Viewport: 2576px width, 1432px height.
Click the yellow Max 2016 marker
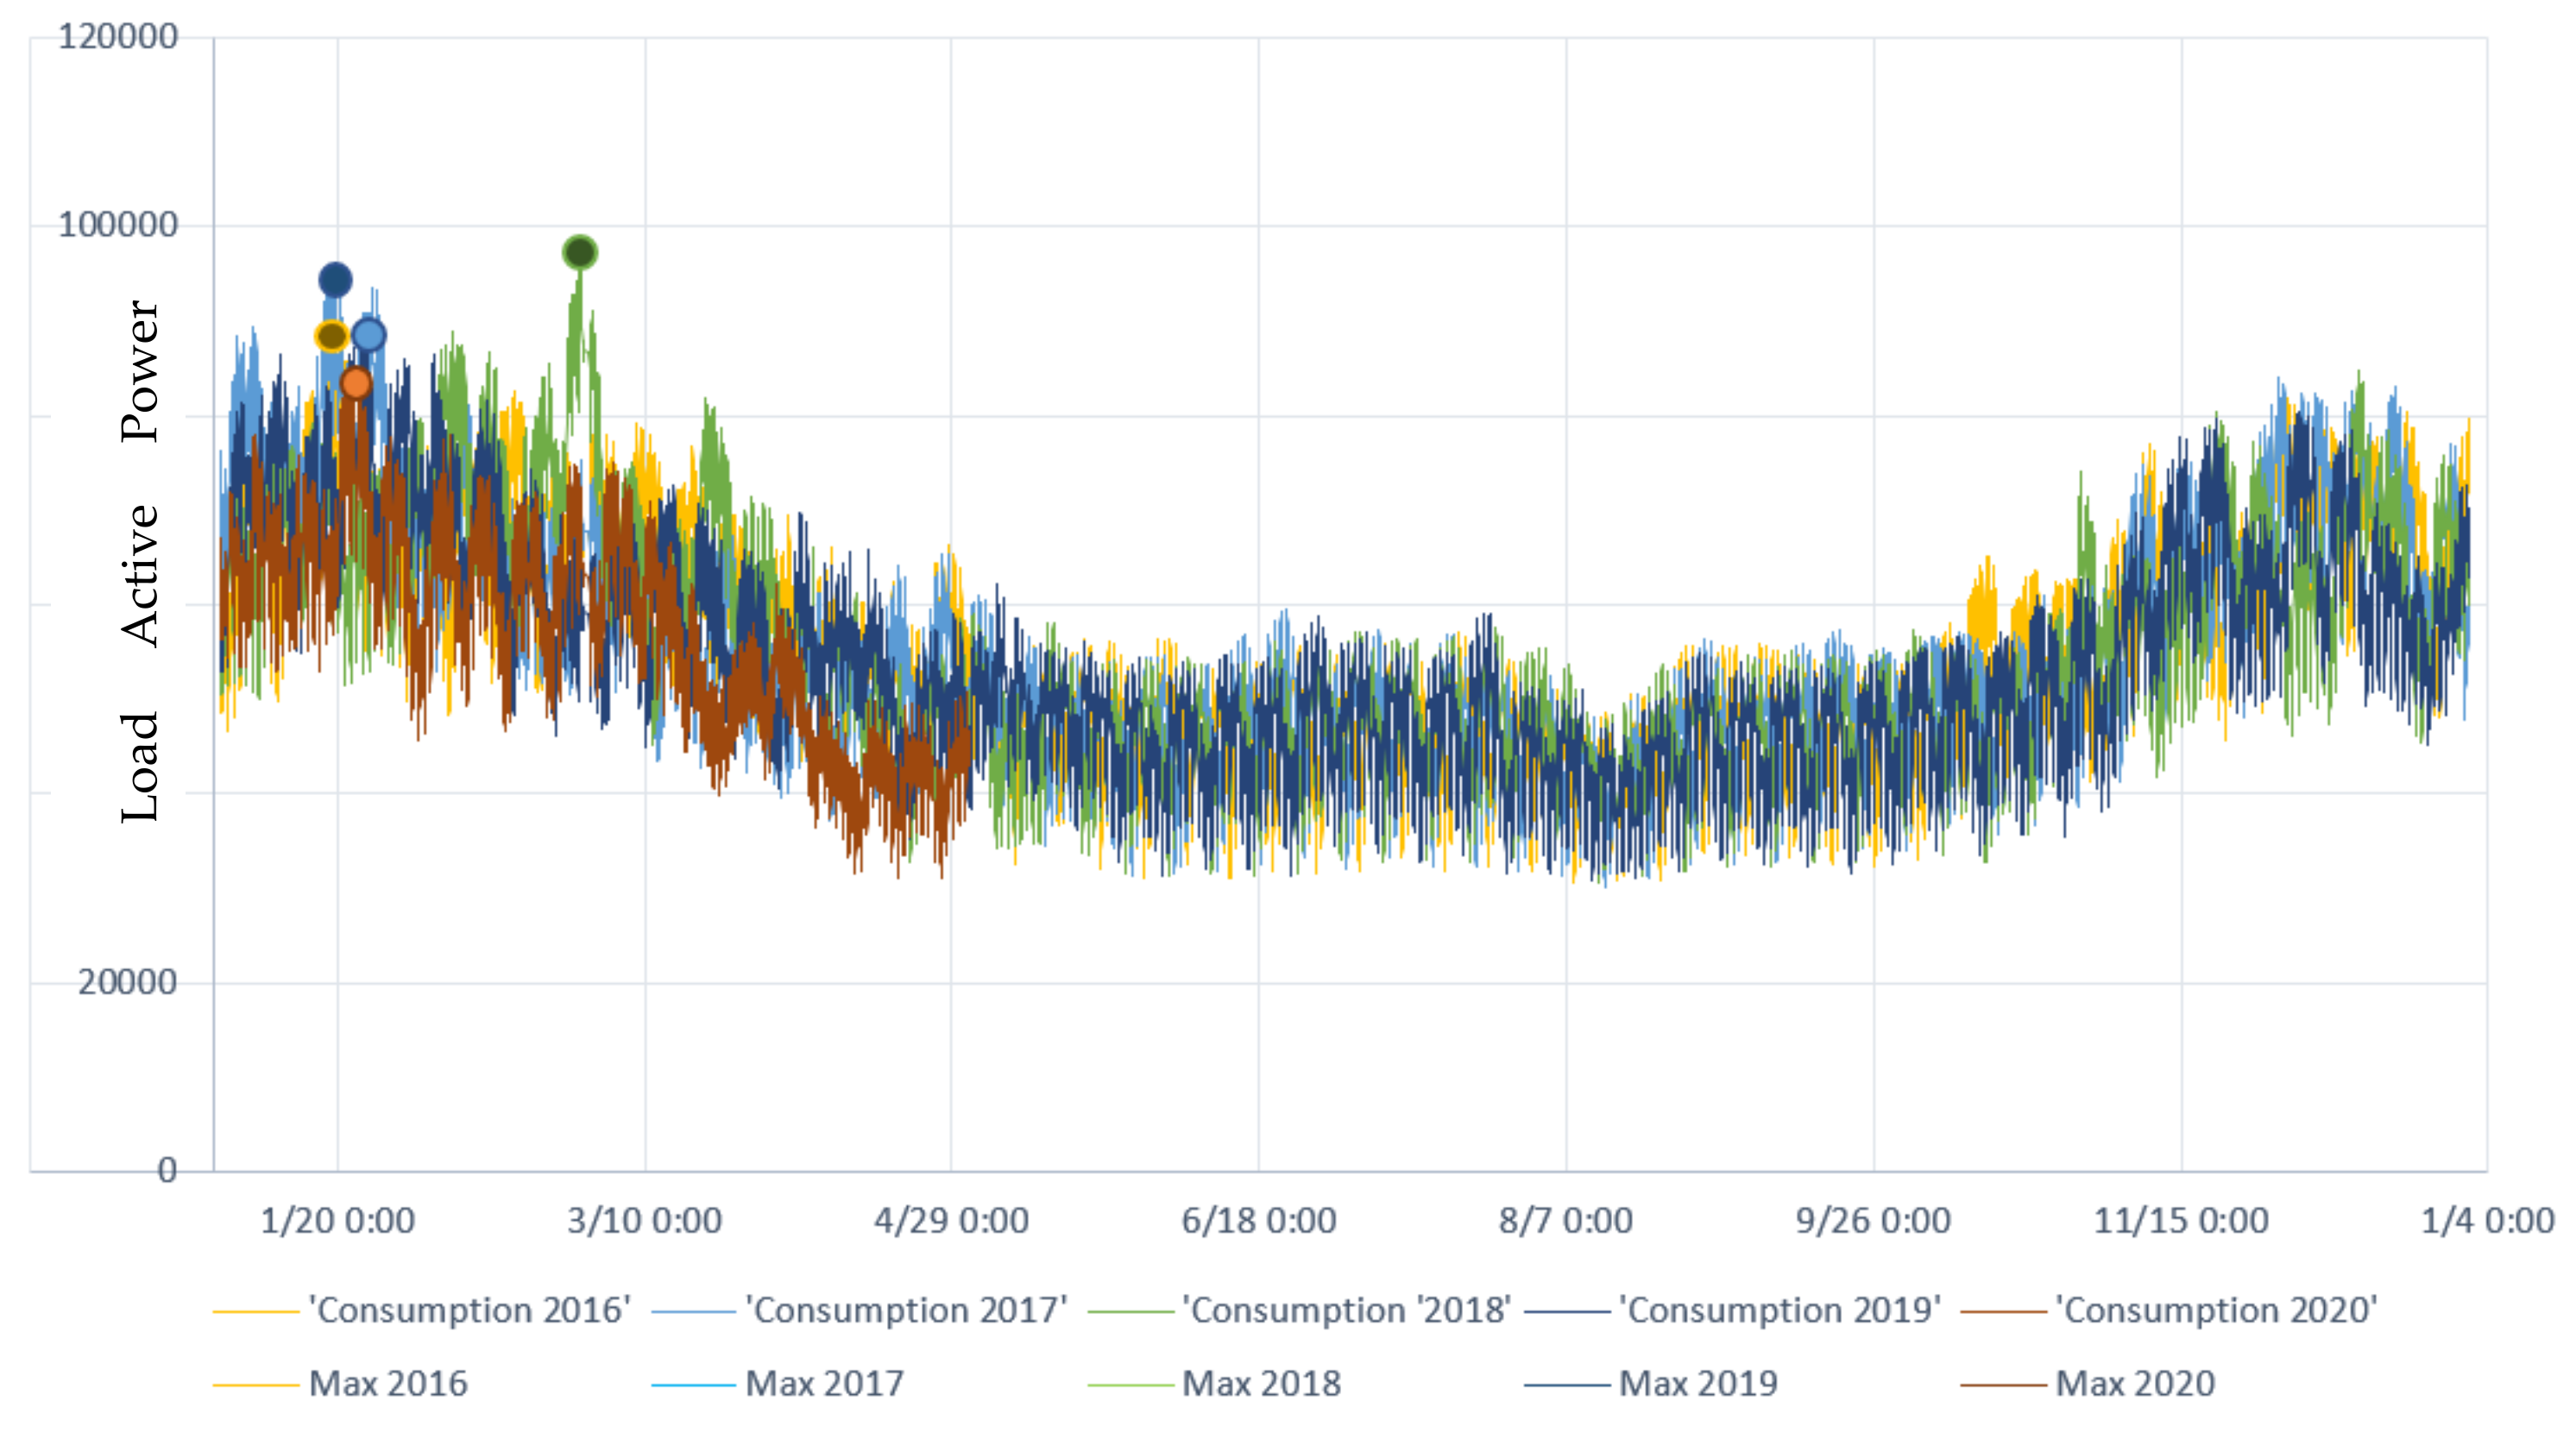[331, 336]
